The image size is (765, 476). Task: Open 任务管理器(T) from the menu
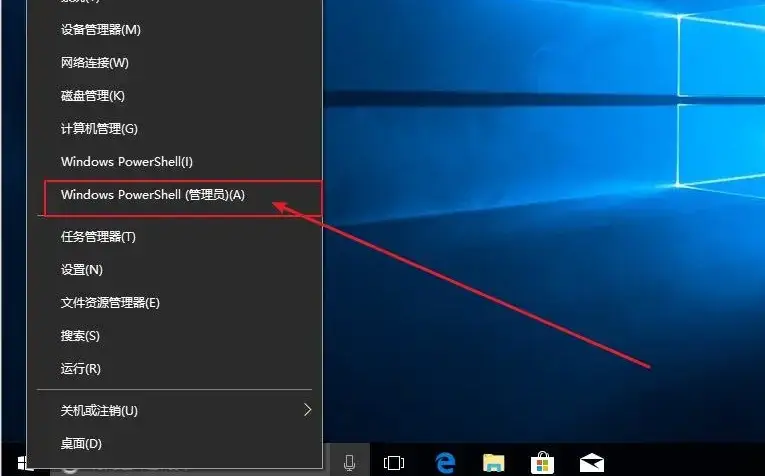tap(98, 237)
